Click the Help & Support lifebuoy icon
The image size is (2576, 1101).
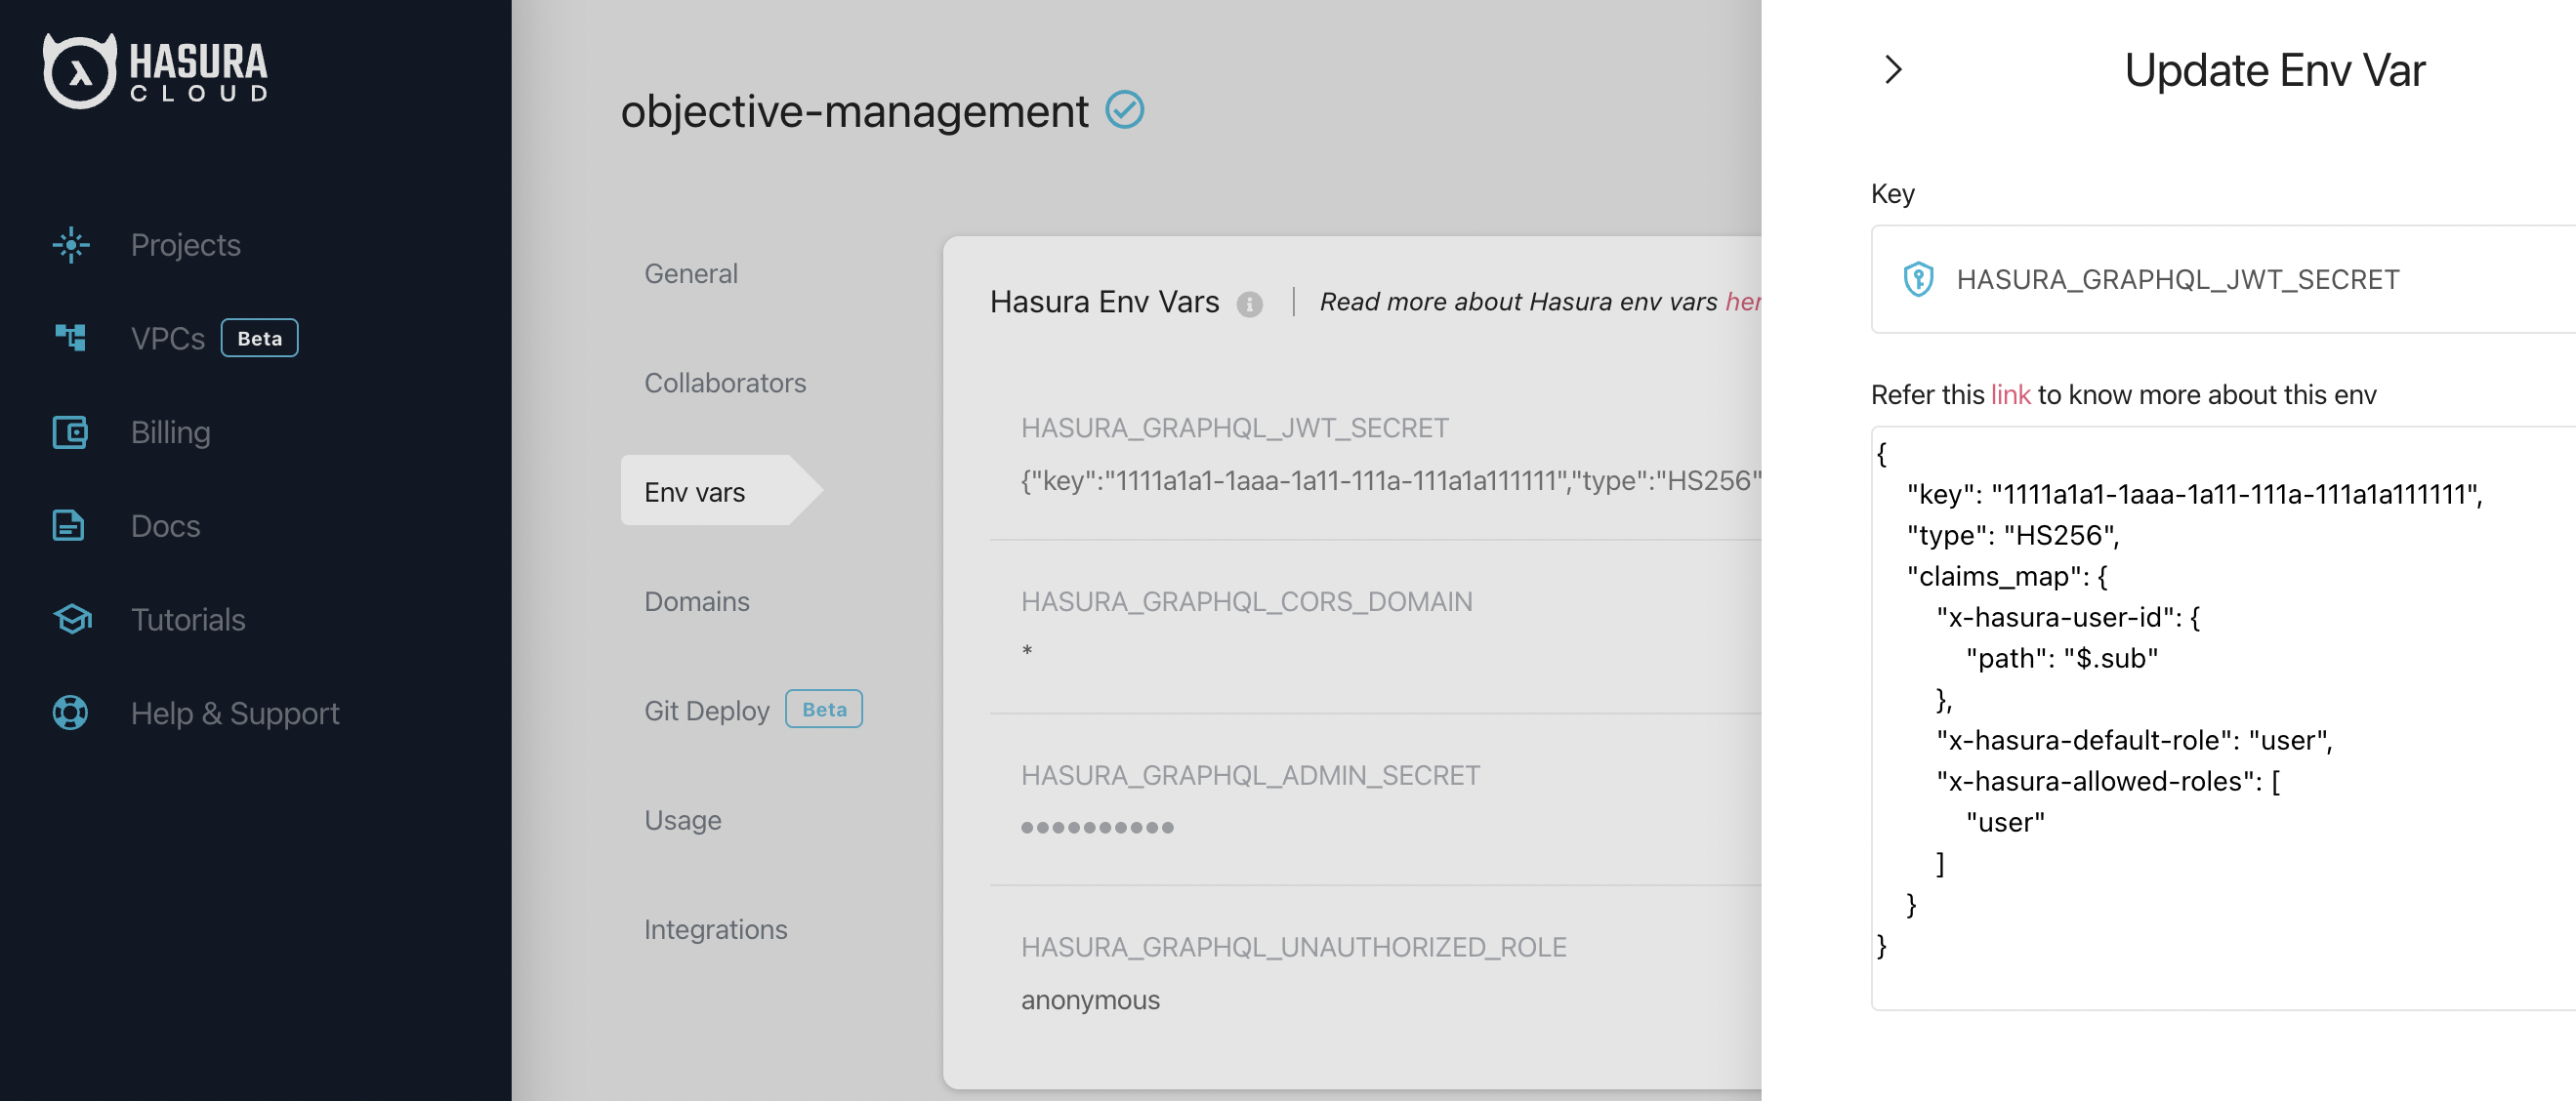(x=71, y=713)
